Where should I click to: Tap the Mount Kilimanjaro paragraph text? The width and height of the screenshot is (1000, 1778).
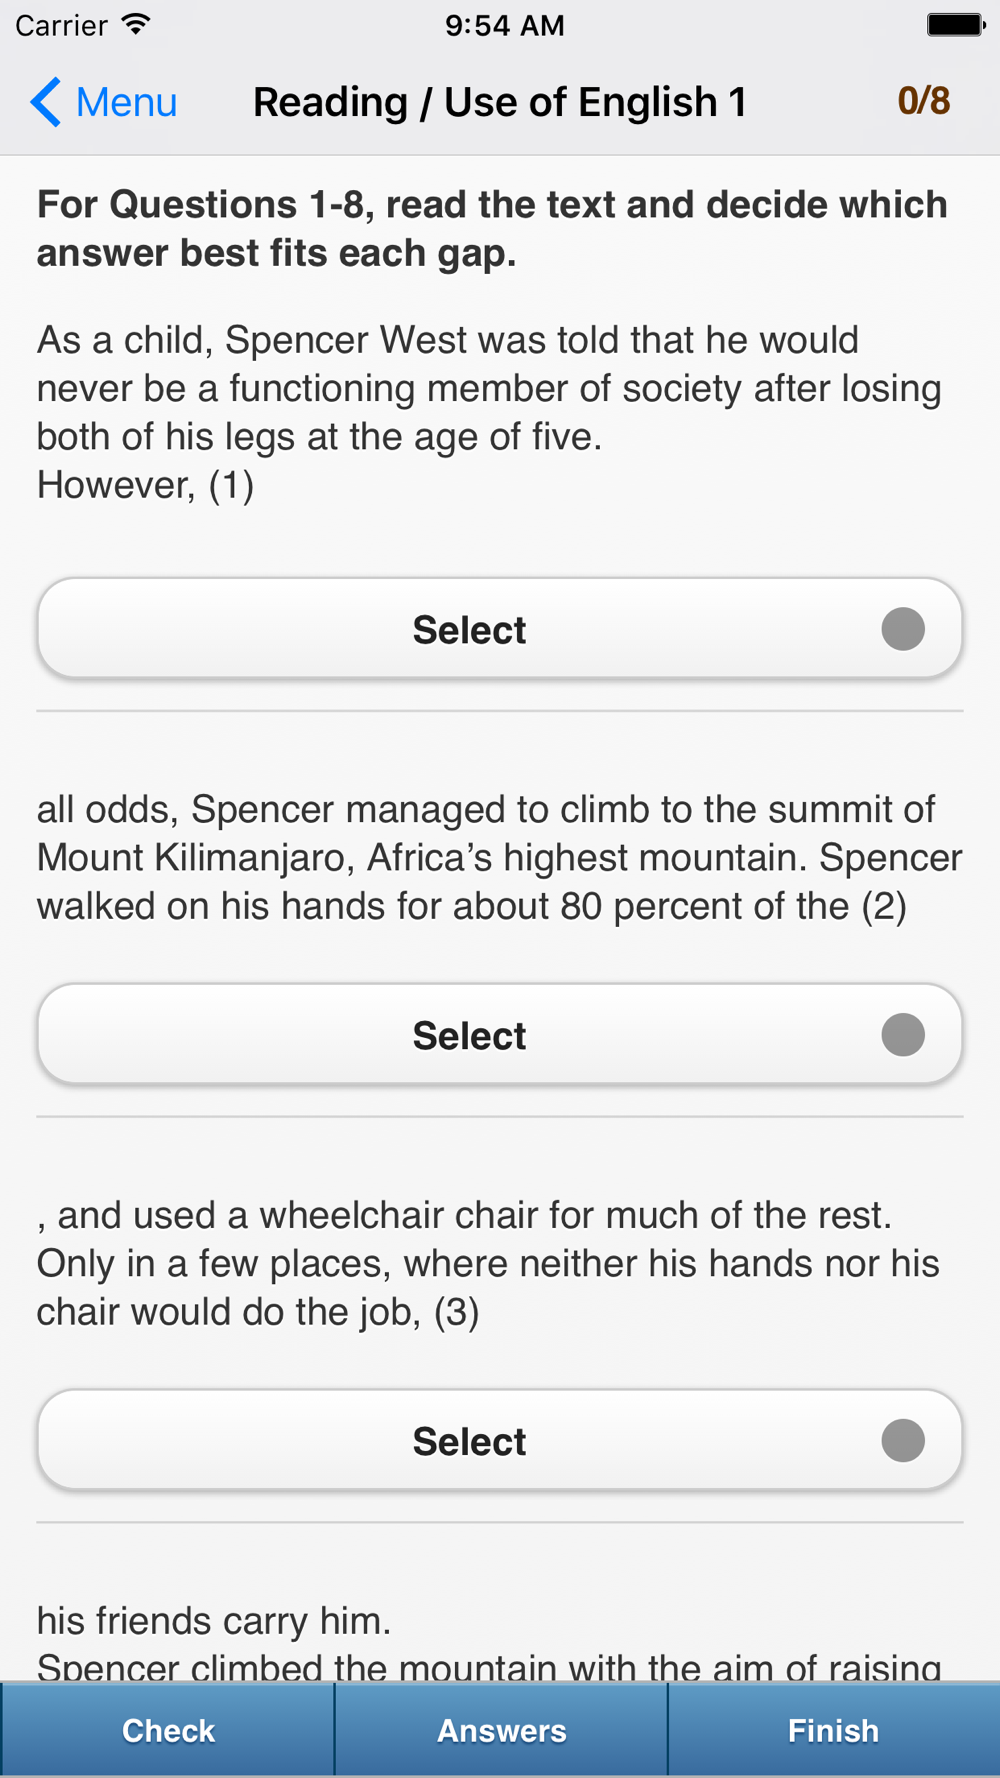pyautogui.click(x=500, y=858)
